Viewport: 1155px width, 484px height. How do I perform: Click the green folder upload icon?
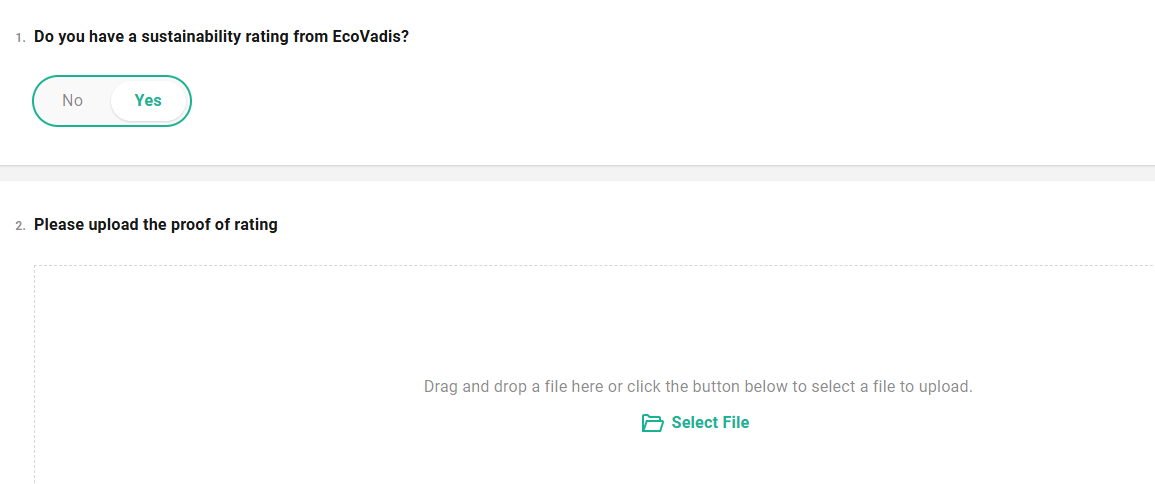click(652, 423)
